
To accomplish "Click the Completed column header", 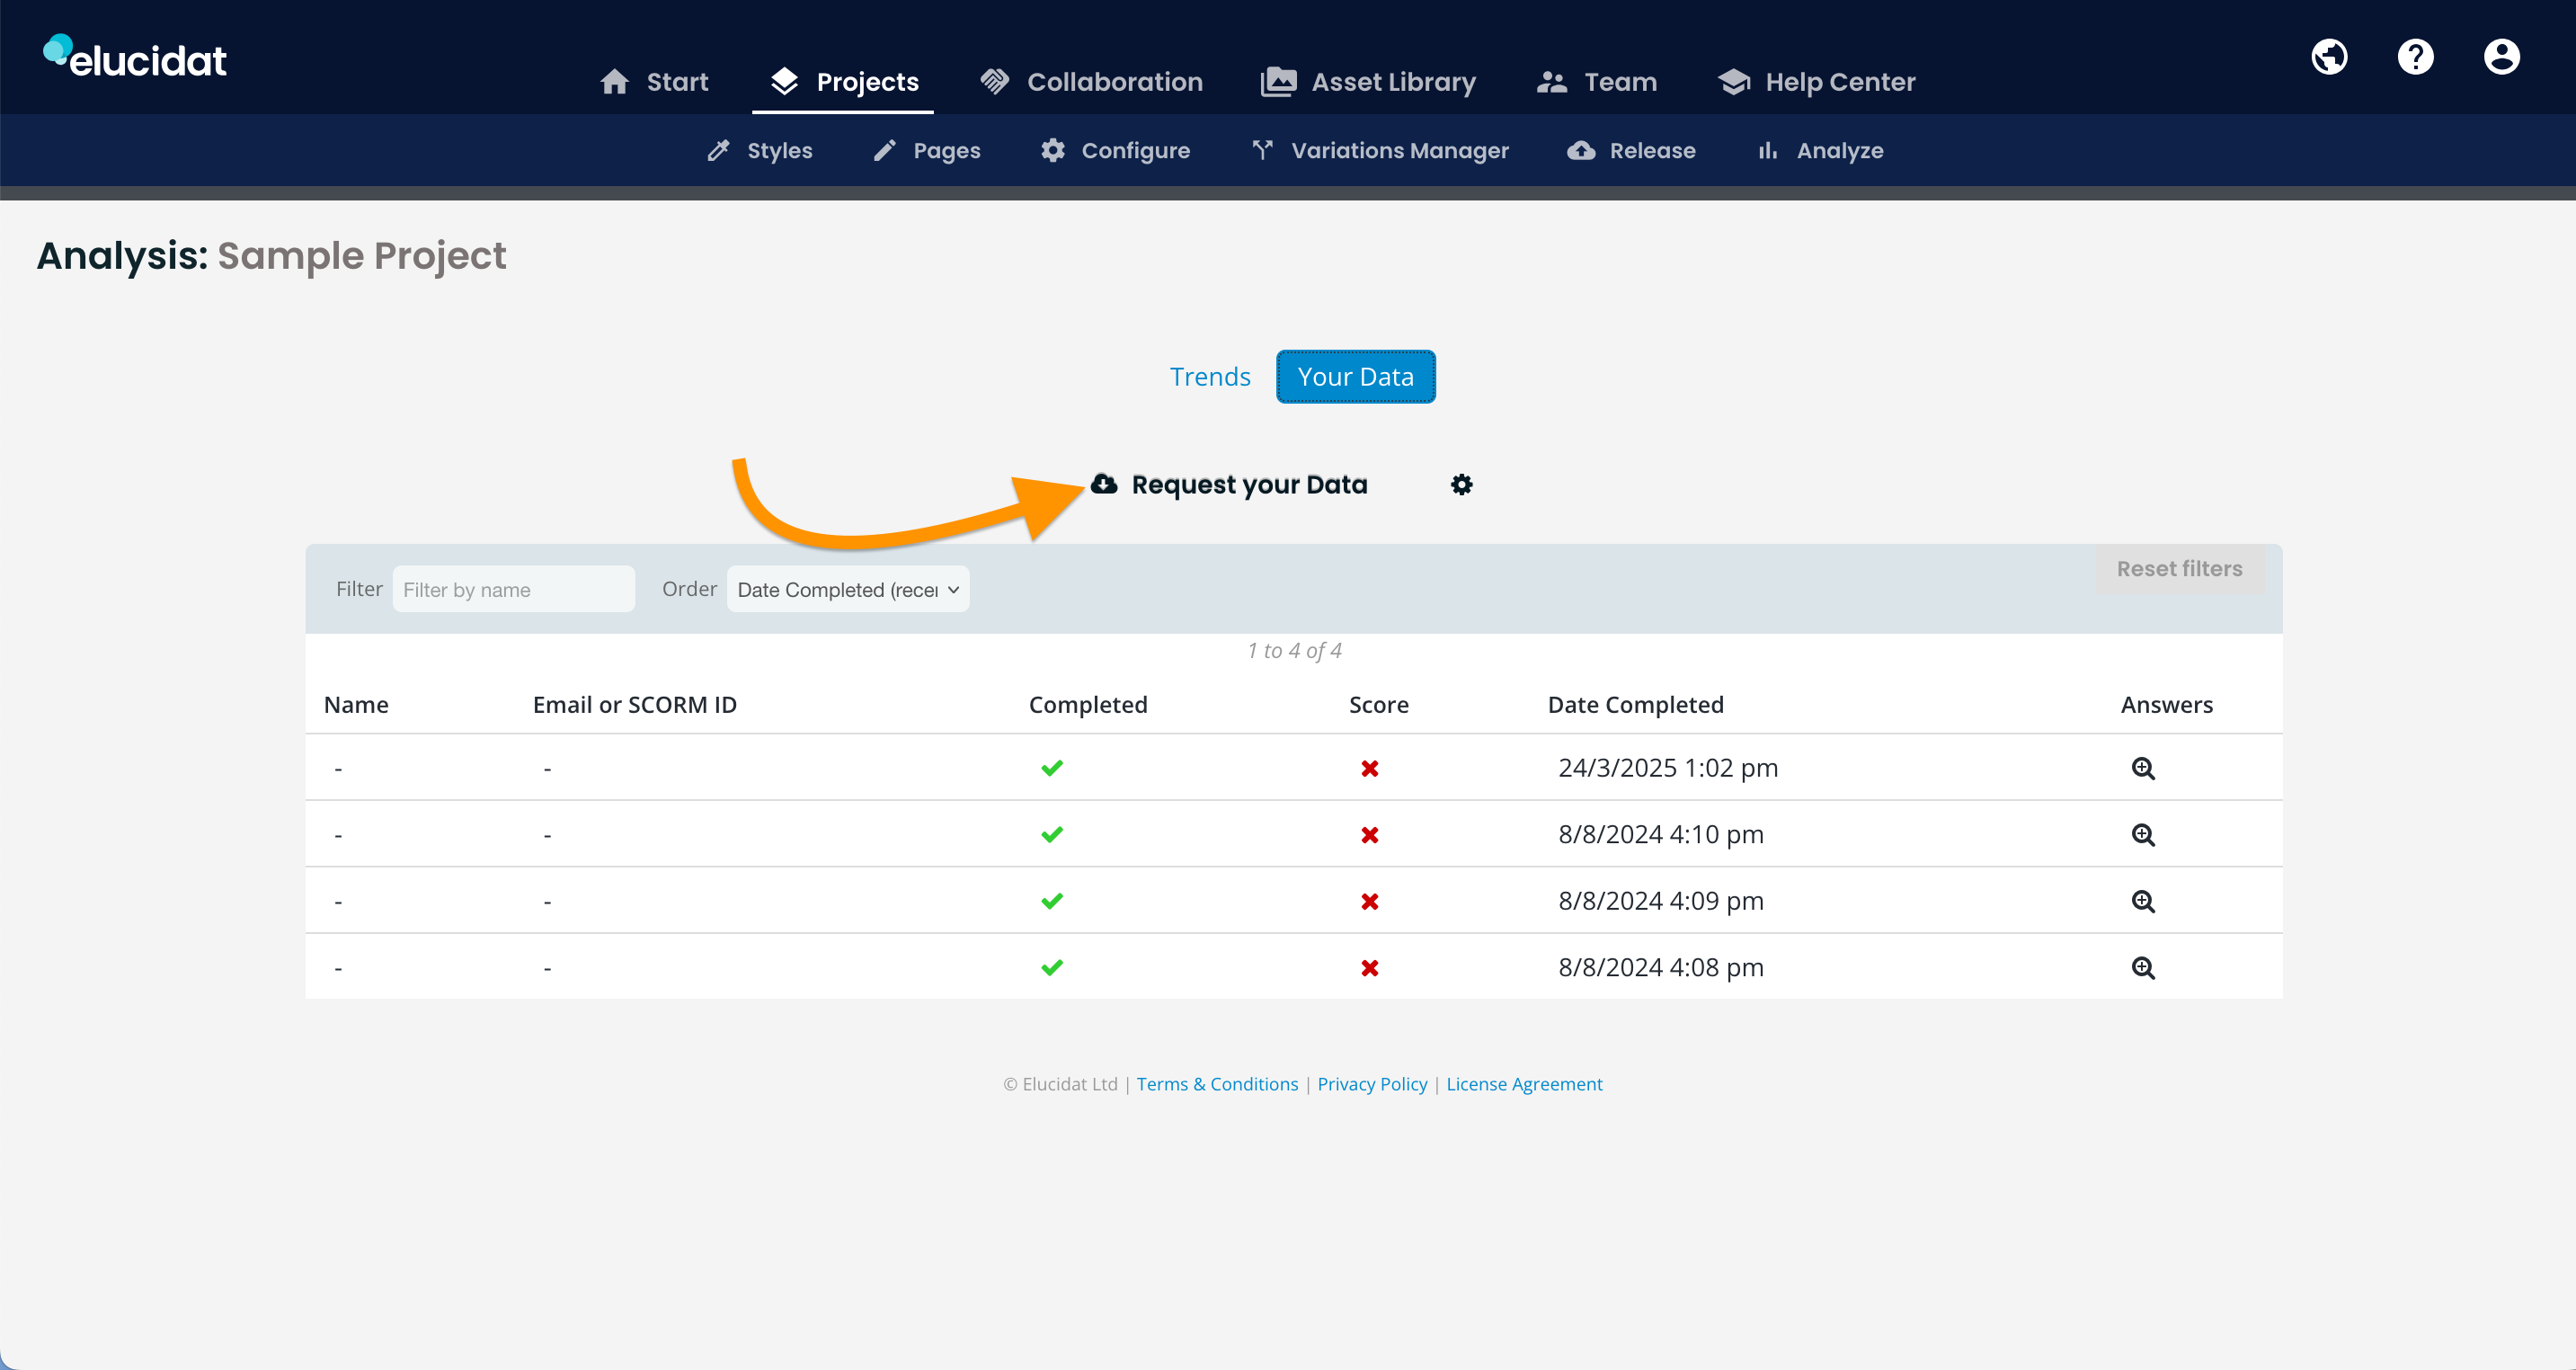I will pos(1088,705).
